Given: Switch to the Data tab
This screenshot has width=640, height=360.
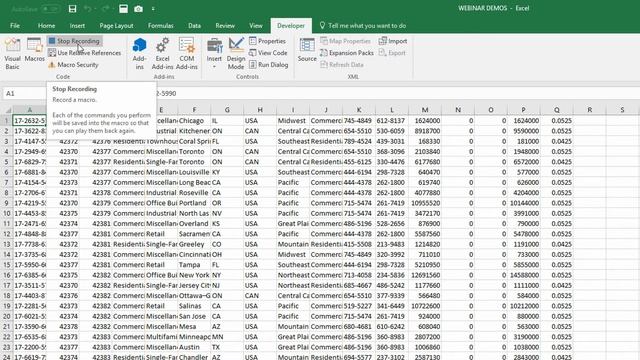Looking at the screenshot, I should tap(194, 25).
